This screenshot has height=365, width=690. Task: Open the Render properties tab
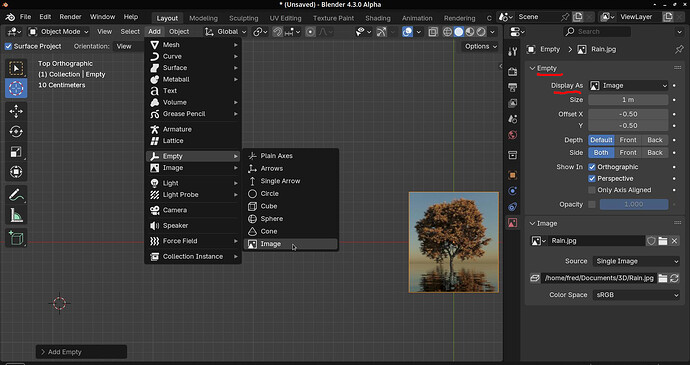tap(512, 71)
